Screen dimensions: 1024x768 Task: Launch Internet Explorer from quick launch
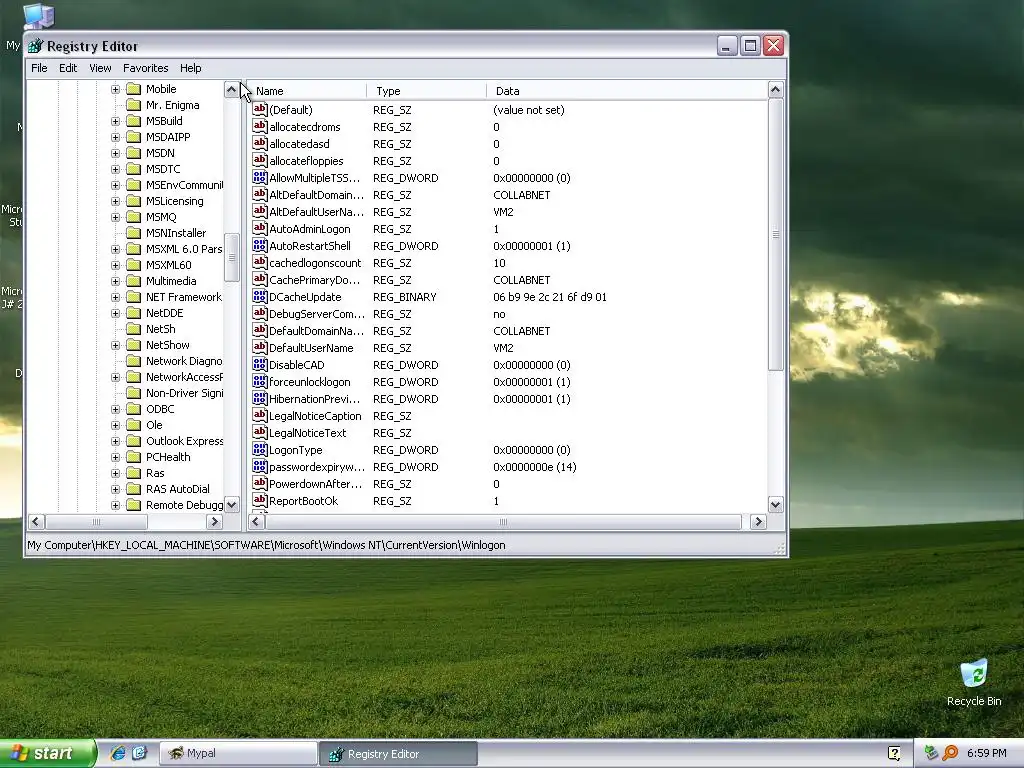[x=118, y=753]
